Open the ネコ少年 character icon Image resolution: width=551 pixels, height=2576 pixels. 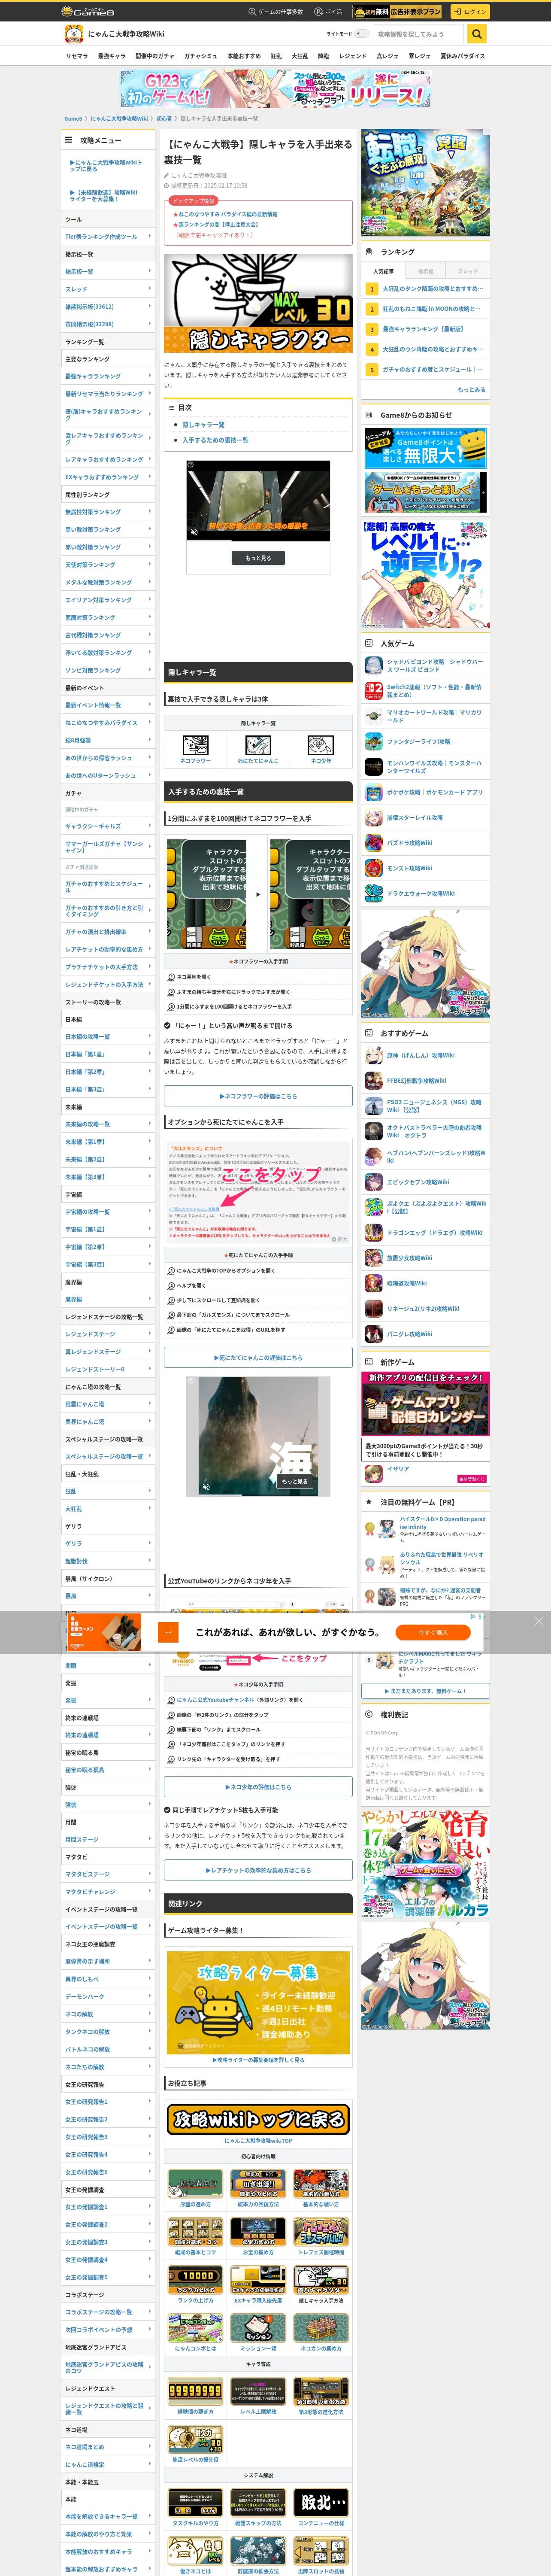pos(321,744)
